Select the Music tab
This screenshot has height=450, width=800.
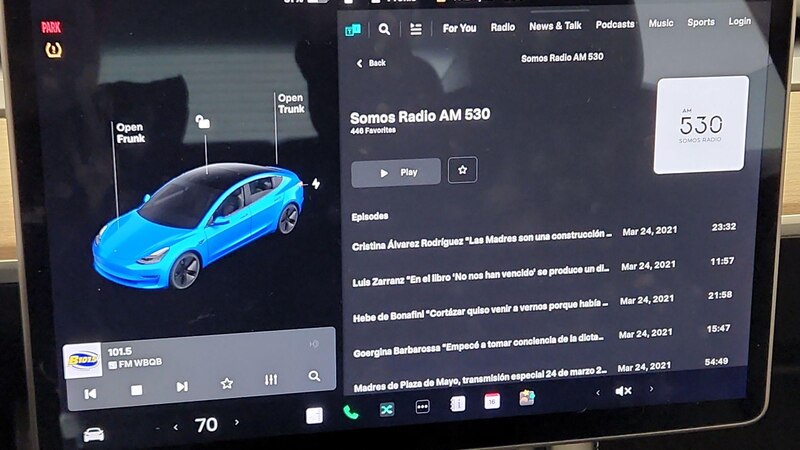click(661, 23)
